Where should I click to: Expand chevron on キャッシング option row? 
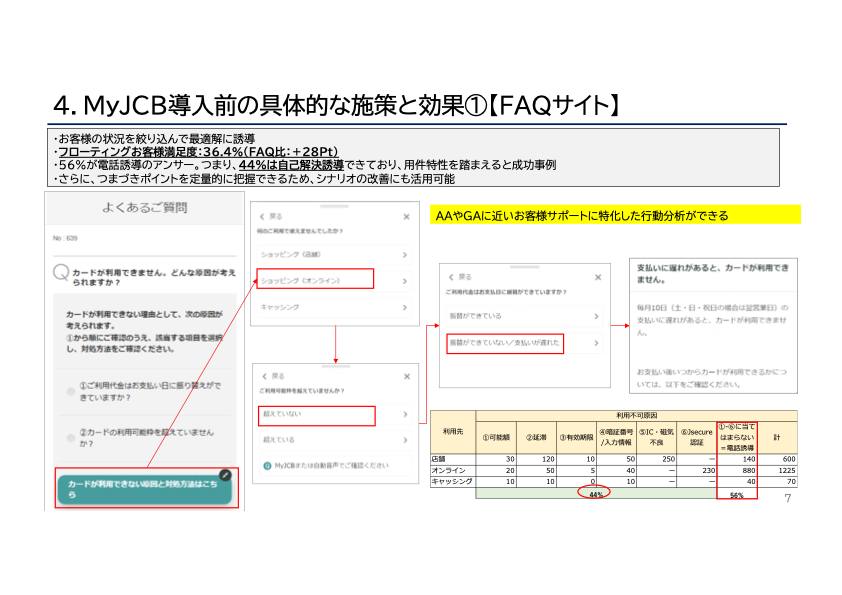point(405,307)
